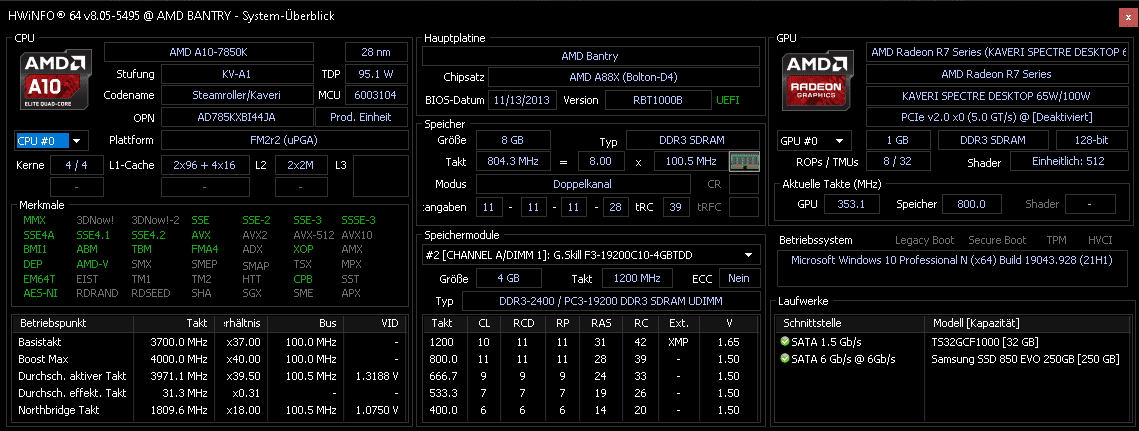The image size is (1139, 431).
Task: Close the HWiNFO System-Überblick window
Action: (1128, 17)
